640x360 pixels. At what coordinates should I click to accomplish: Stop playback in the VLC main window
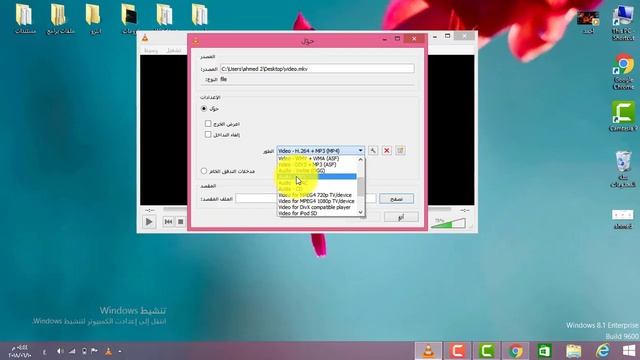pyautogui.click(x=180, y=222)
